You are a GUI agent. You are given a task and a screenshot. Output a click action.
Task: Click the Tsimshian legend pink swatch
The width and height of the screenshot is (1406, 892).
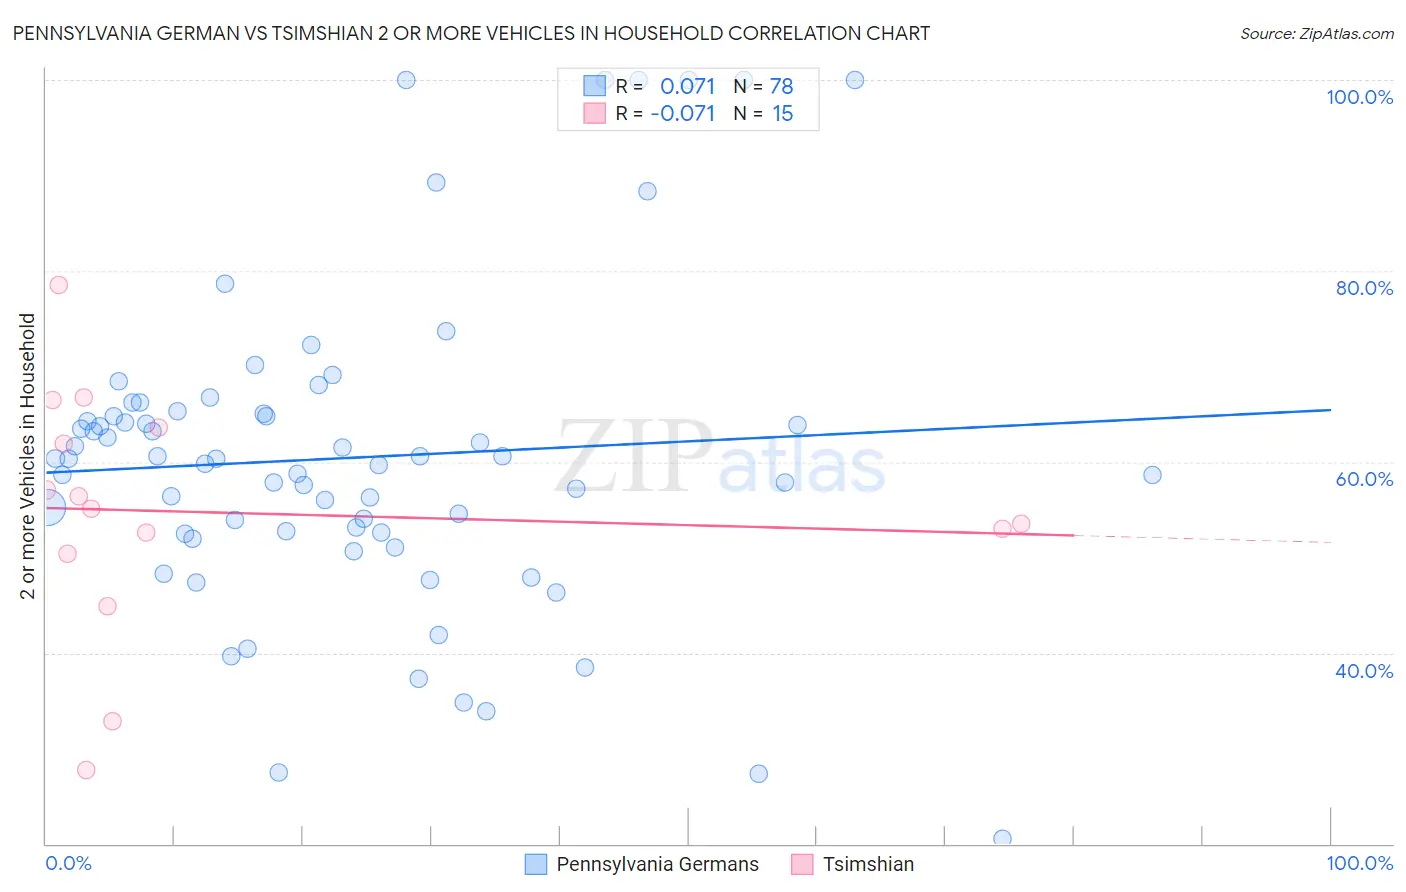coord(802,864)
